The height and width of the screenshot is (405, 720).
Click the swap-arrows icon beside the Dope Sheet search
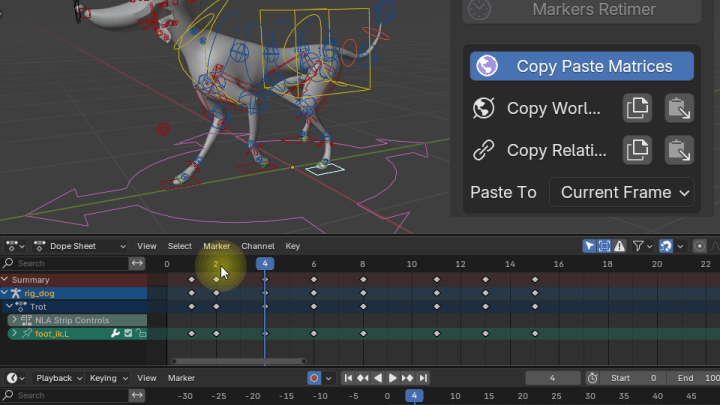[x=138, y=263]
